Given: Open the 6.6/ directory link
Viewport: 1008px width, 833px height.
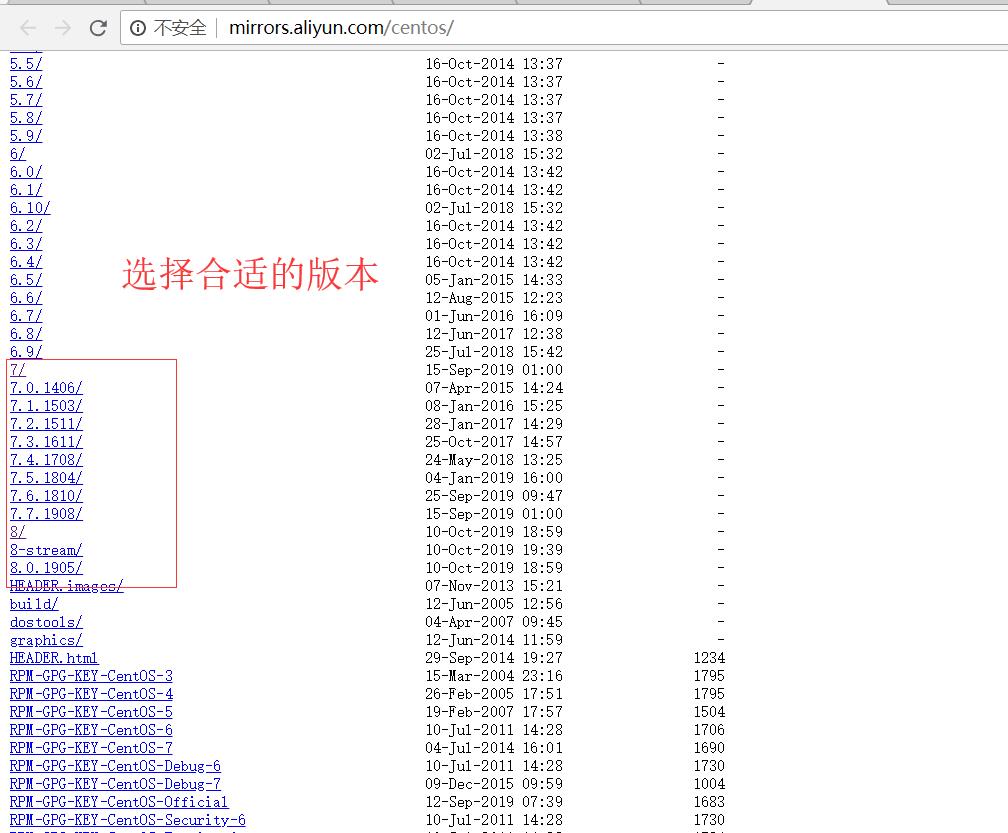Looking at the screenshot, I should click(x=26, y=298).
